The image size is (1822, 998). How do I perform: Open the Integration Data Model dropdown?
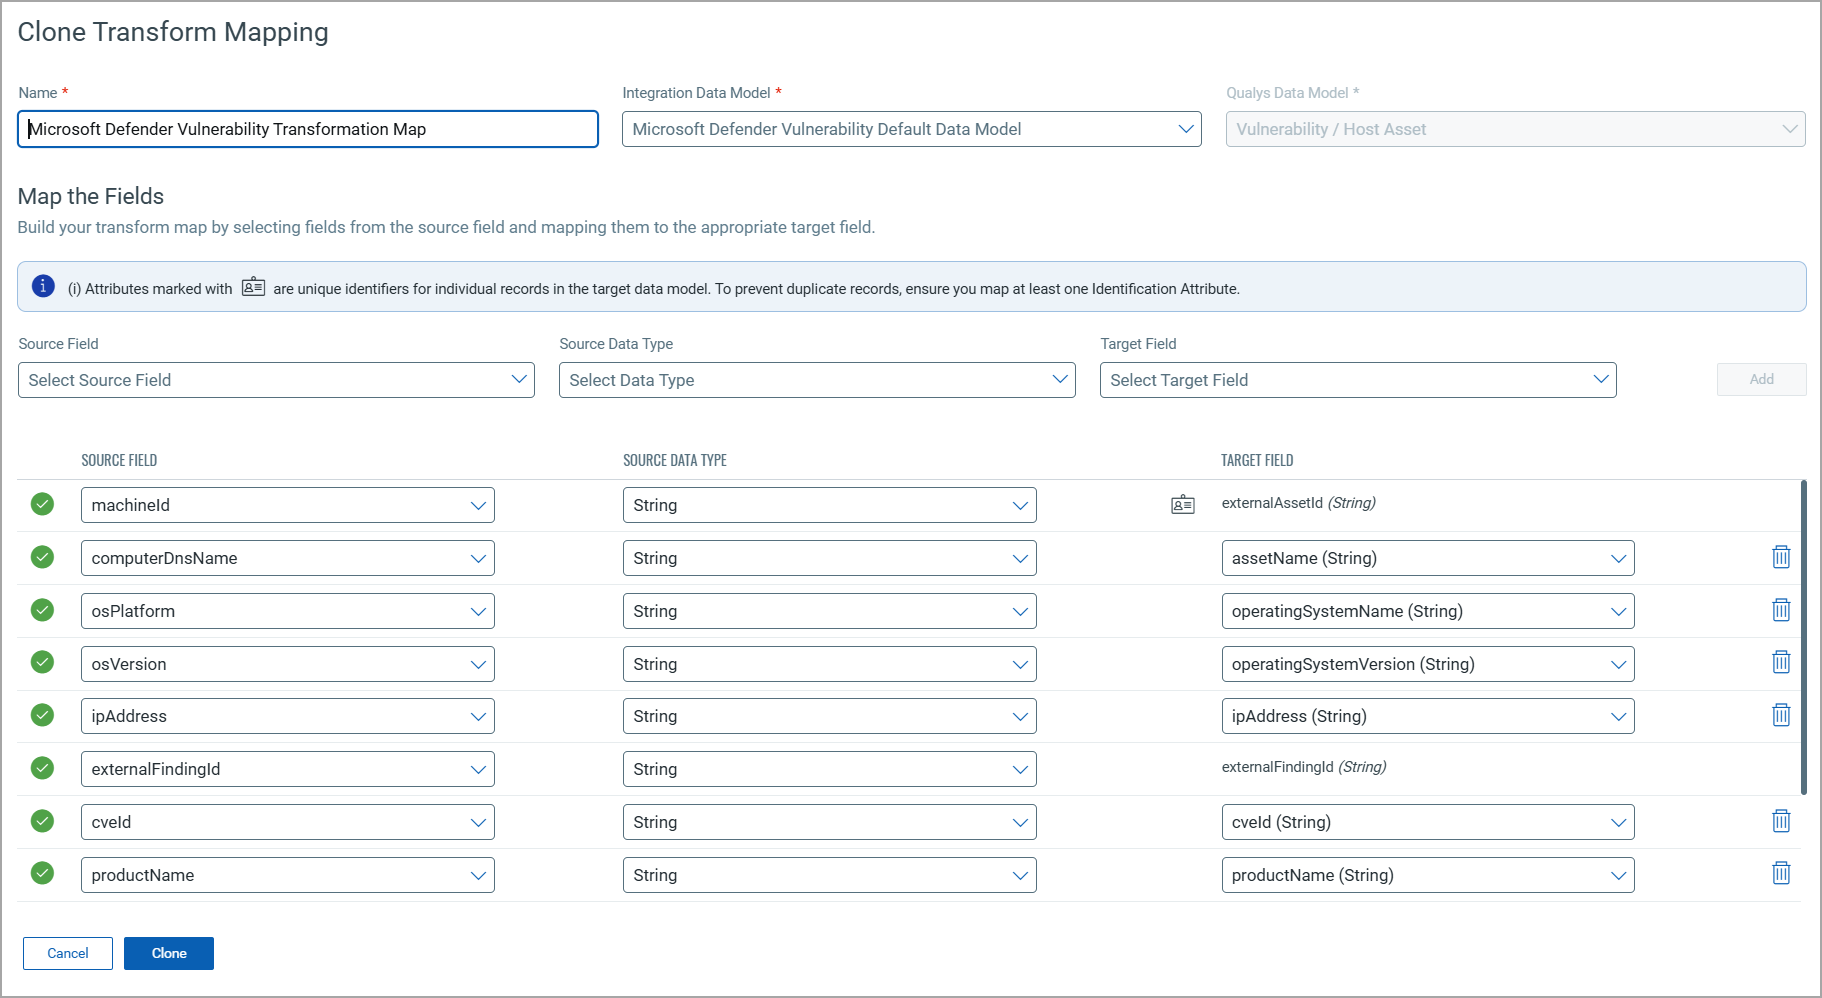(x=911, y=129)
